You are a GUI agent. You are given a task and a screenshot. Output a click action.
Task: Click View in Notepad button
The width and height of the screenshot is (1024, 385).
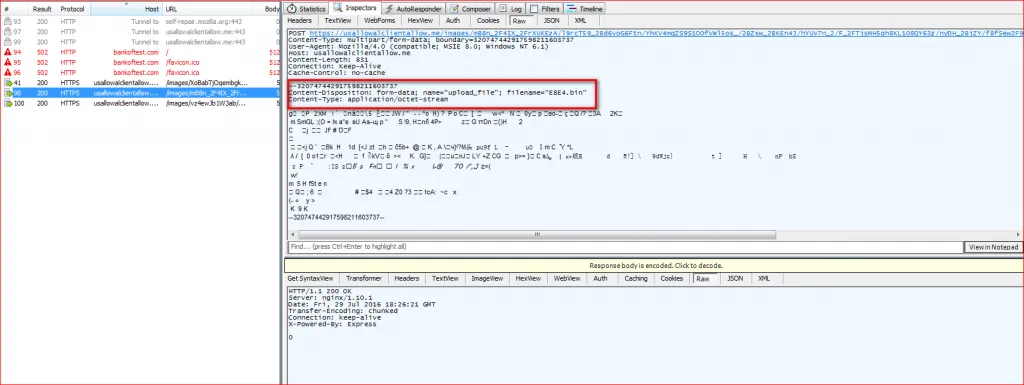[993, 247]
